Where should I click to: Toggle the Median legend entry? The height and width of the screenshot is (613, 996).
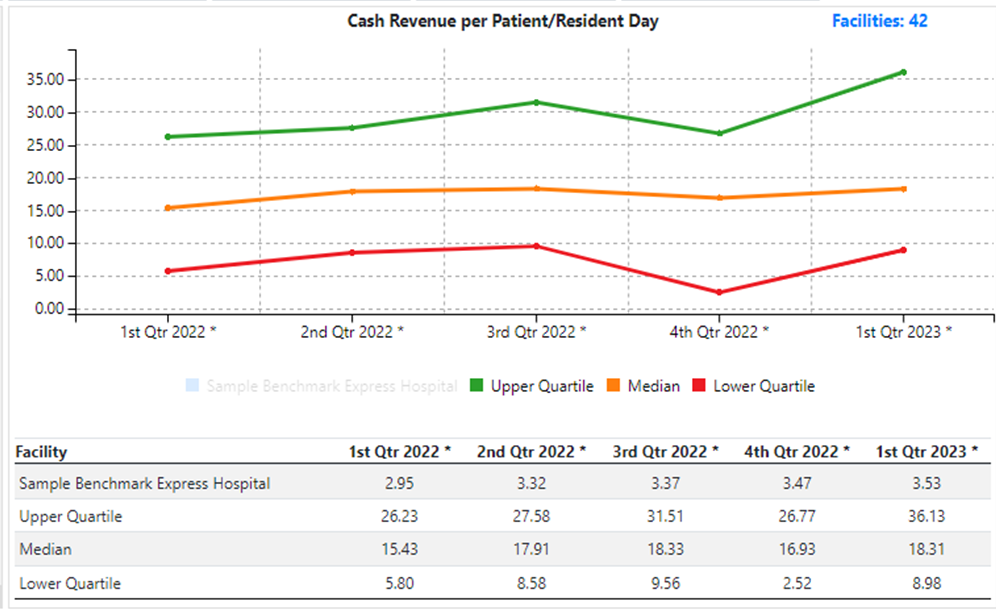[x=643, y=386]
